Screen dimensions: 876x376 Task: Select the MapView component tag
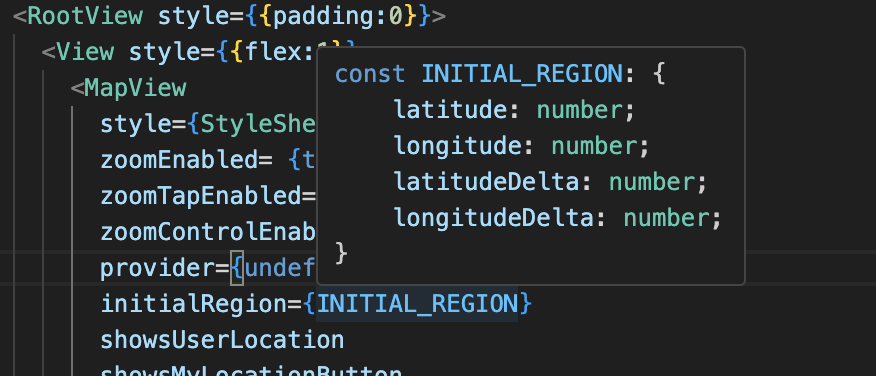[x=135, y=88]
